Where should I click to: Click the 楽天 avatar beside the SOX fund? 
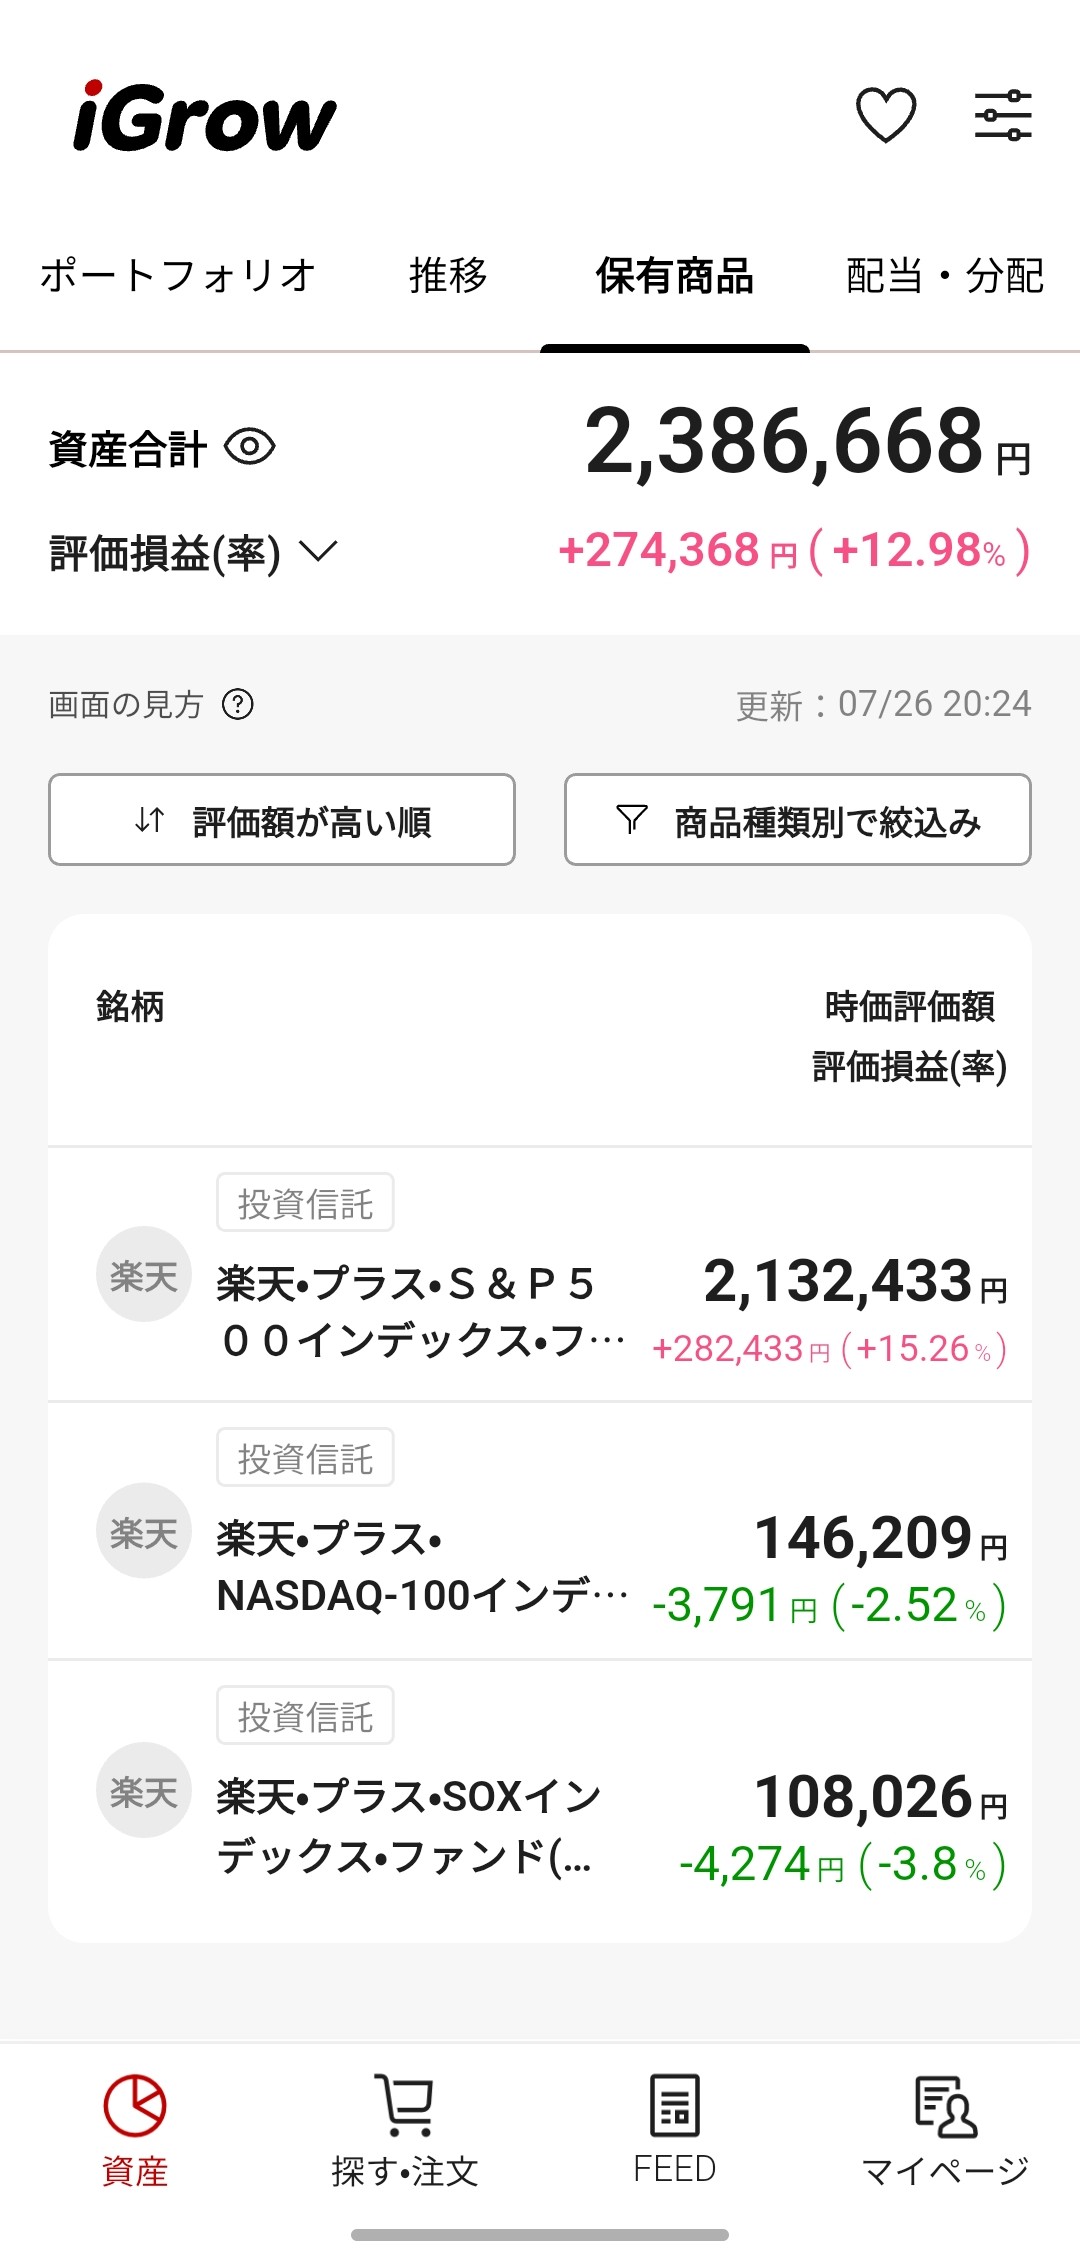tap(144, 1790)
